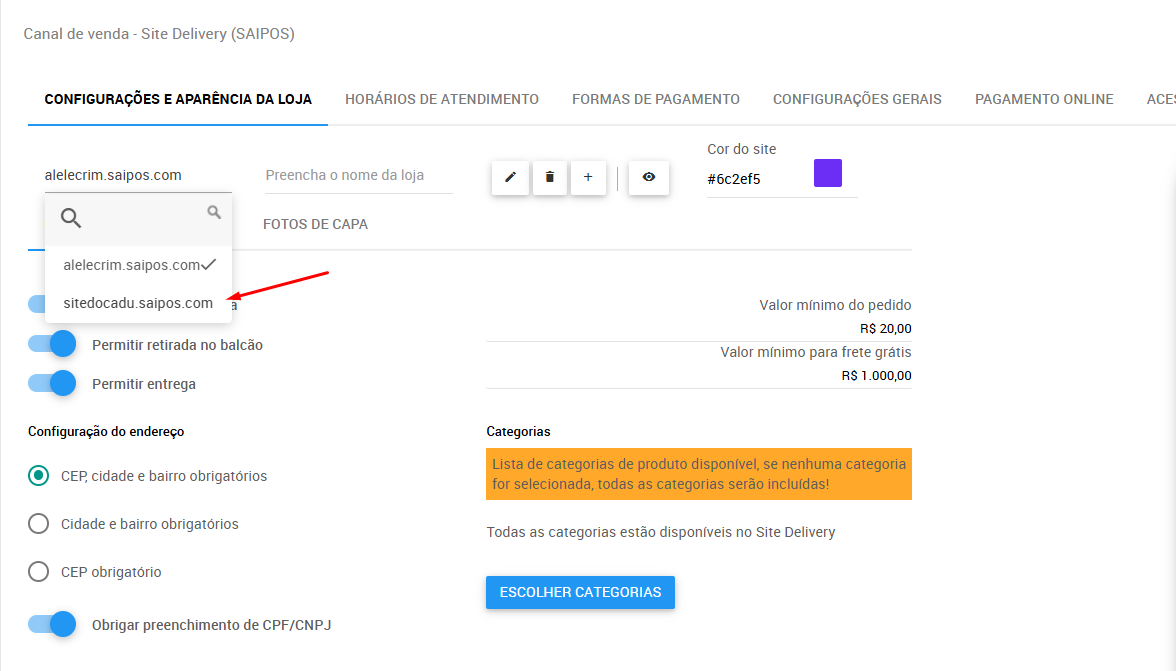The image size is (1176, 671).
Task: Click the eye preview icon
Action: tap(649, 177)
